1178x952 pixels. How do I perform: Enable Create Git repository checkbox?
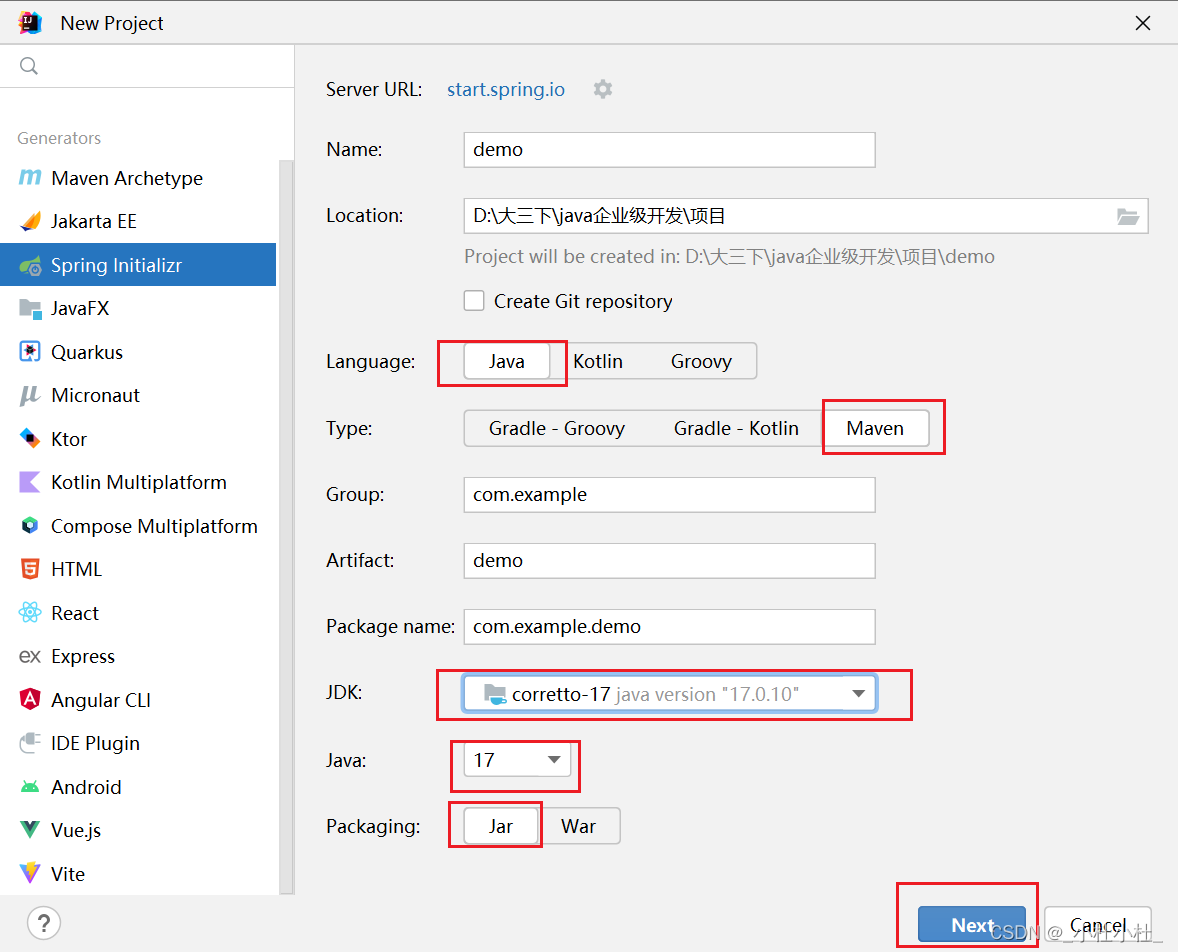click(474, 301)
